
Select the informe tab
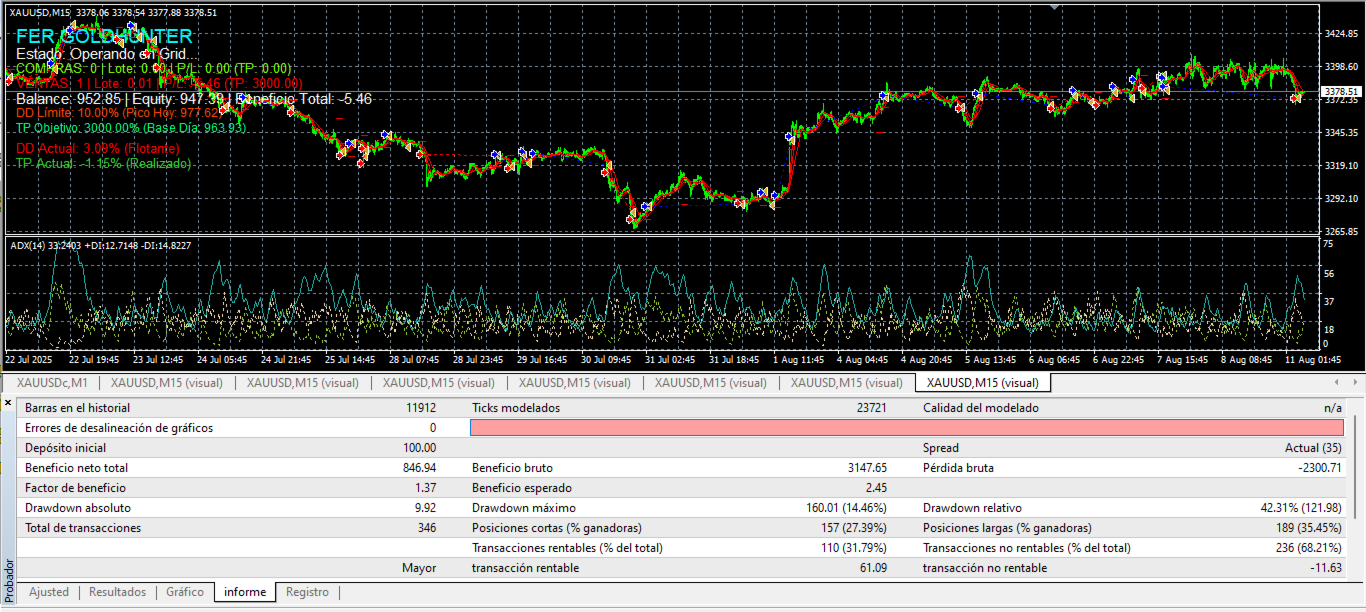pos(245,592)
